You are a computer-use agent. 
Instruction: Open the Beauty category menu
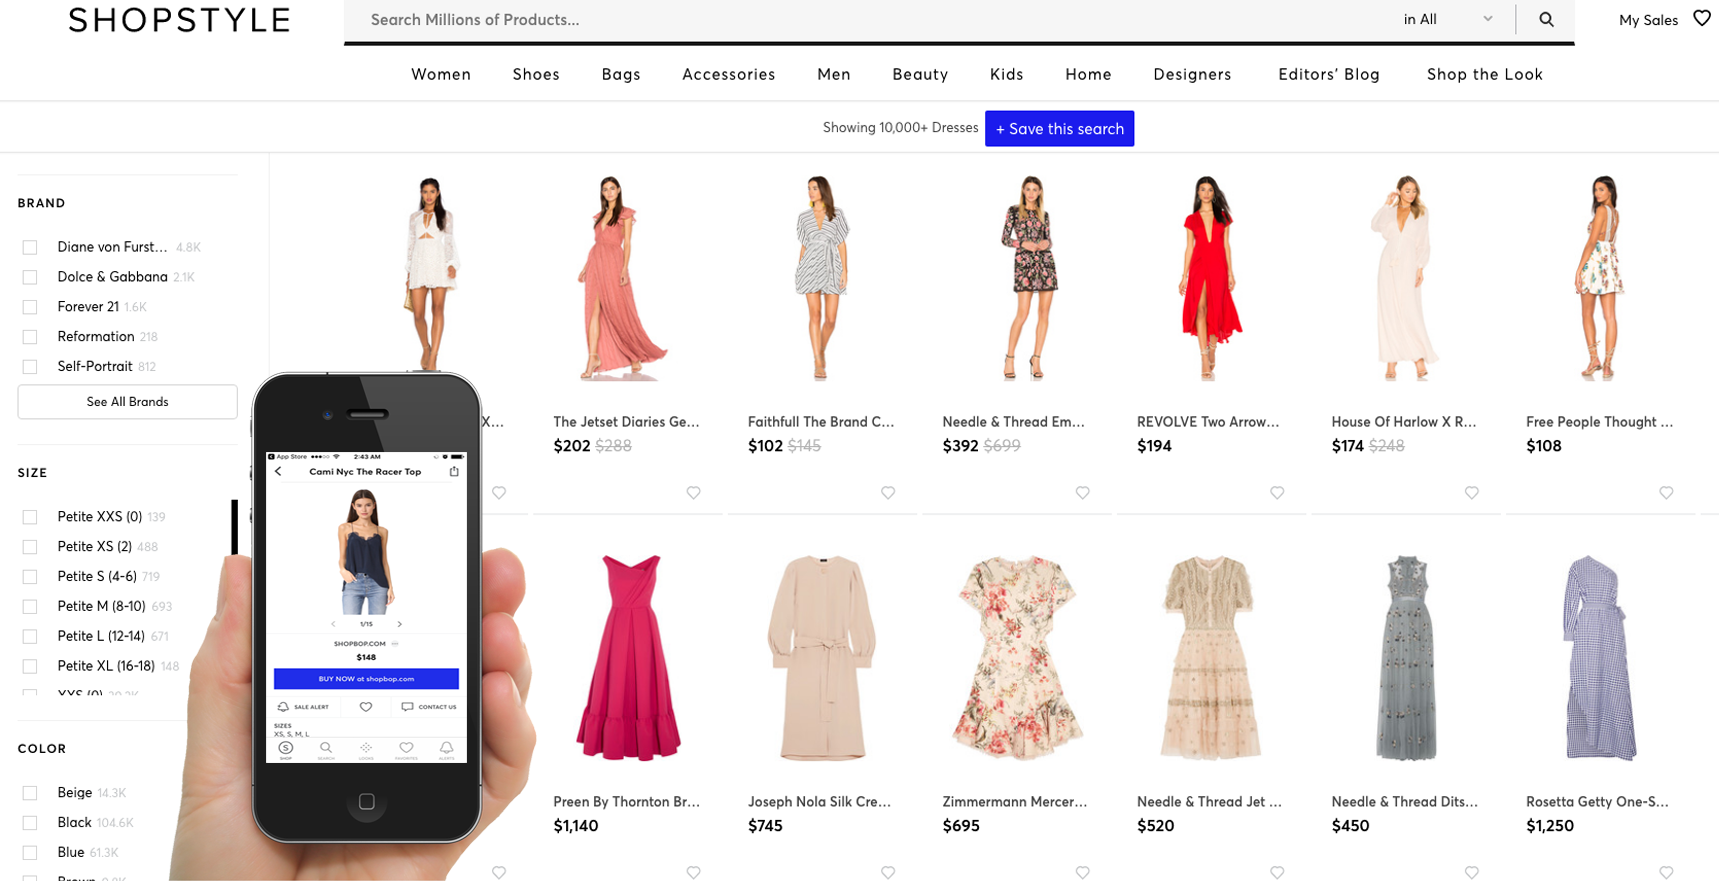[920, 74]
